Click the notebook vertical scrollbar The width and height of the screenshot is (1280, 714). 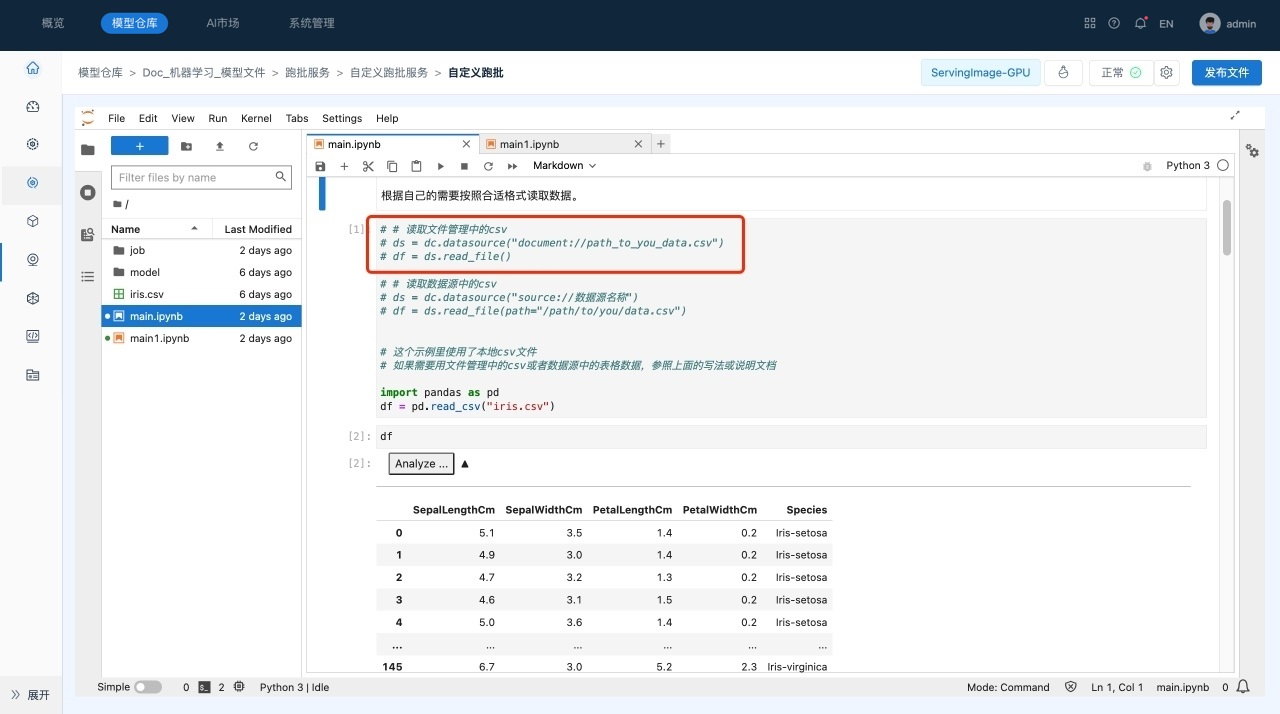(1226, 230)
